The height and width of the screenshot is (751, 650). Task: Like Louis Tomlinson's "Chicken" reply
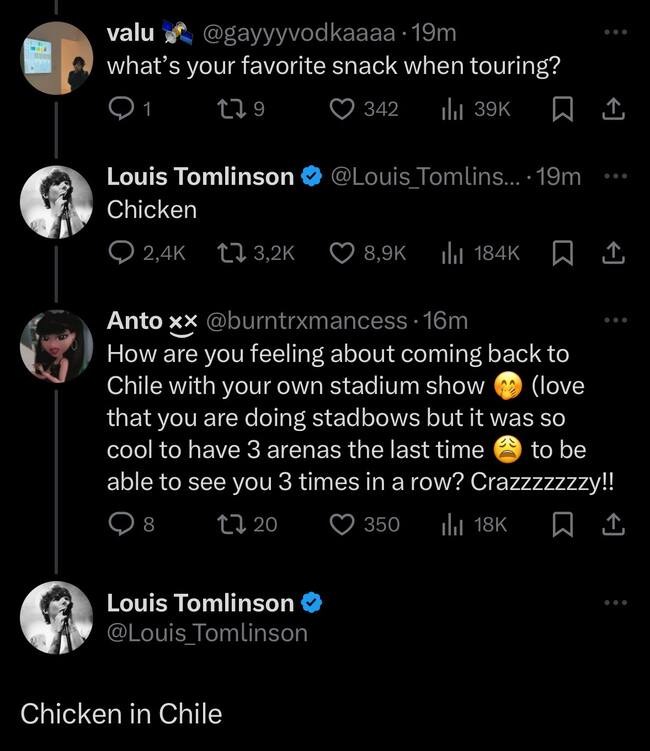coord(343,253)
